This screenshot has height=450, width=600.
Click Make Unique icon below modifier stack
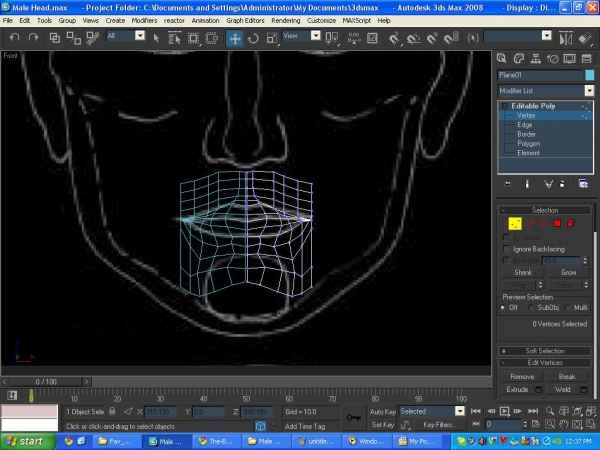548,184
